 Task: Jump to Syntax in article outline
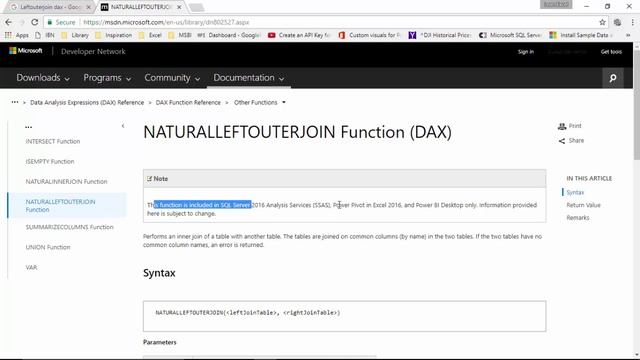(x=575, y=192)
